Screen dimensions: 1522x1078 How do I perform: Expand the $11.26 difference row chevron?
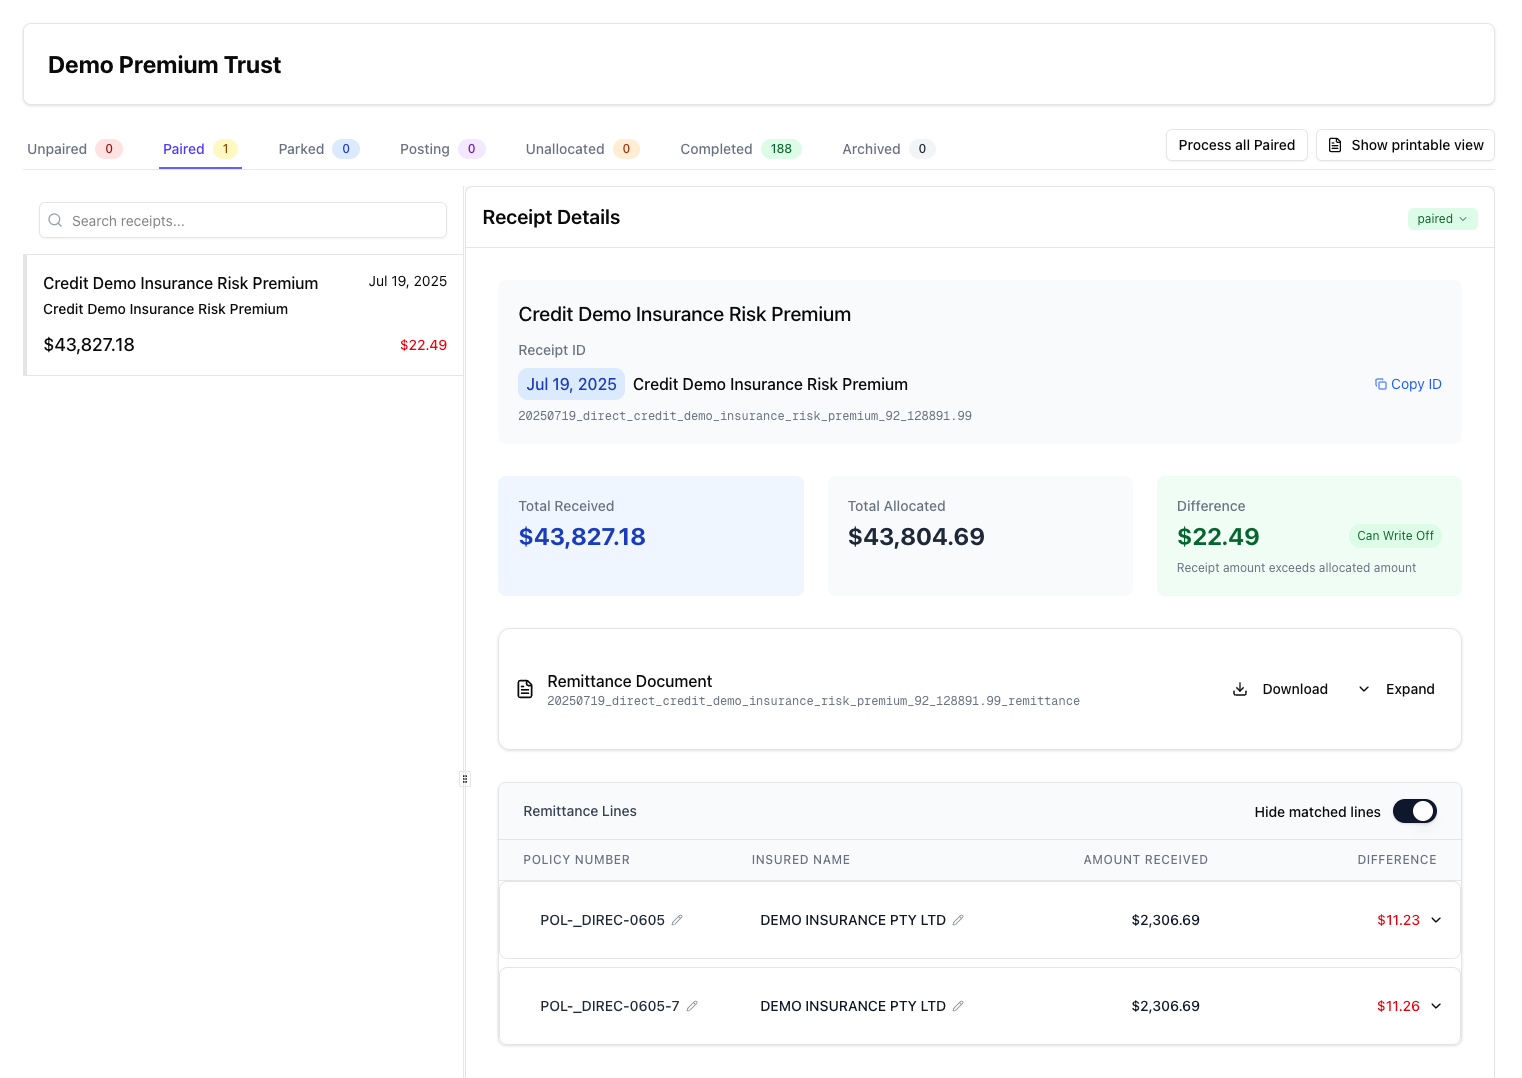click(1436, 1006)
